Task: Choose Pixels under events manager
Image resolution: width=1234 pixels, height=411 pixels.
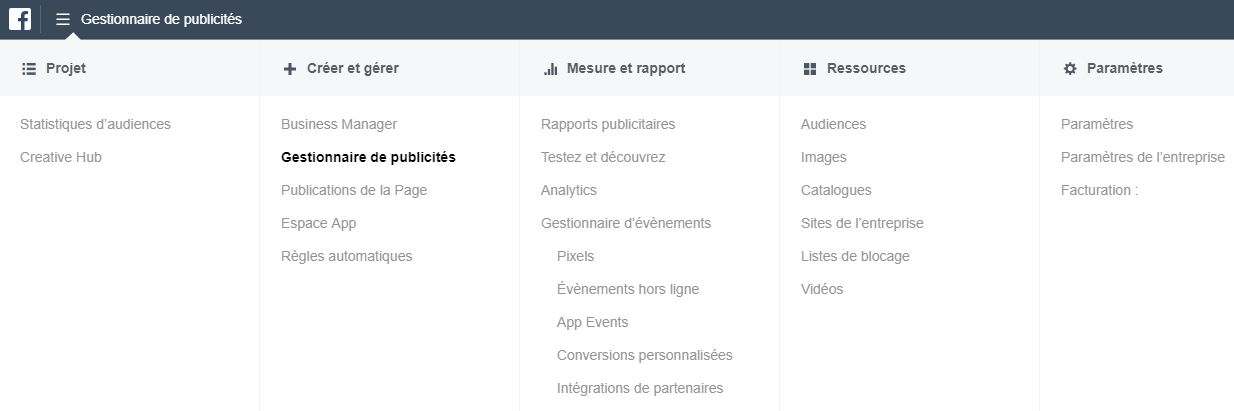Action: coord(575,256)
